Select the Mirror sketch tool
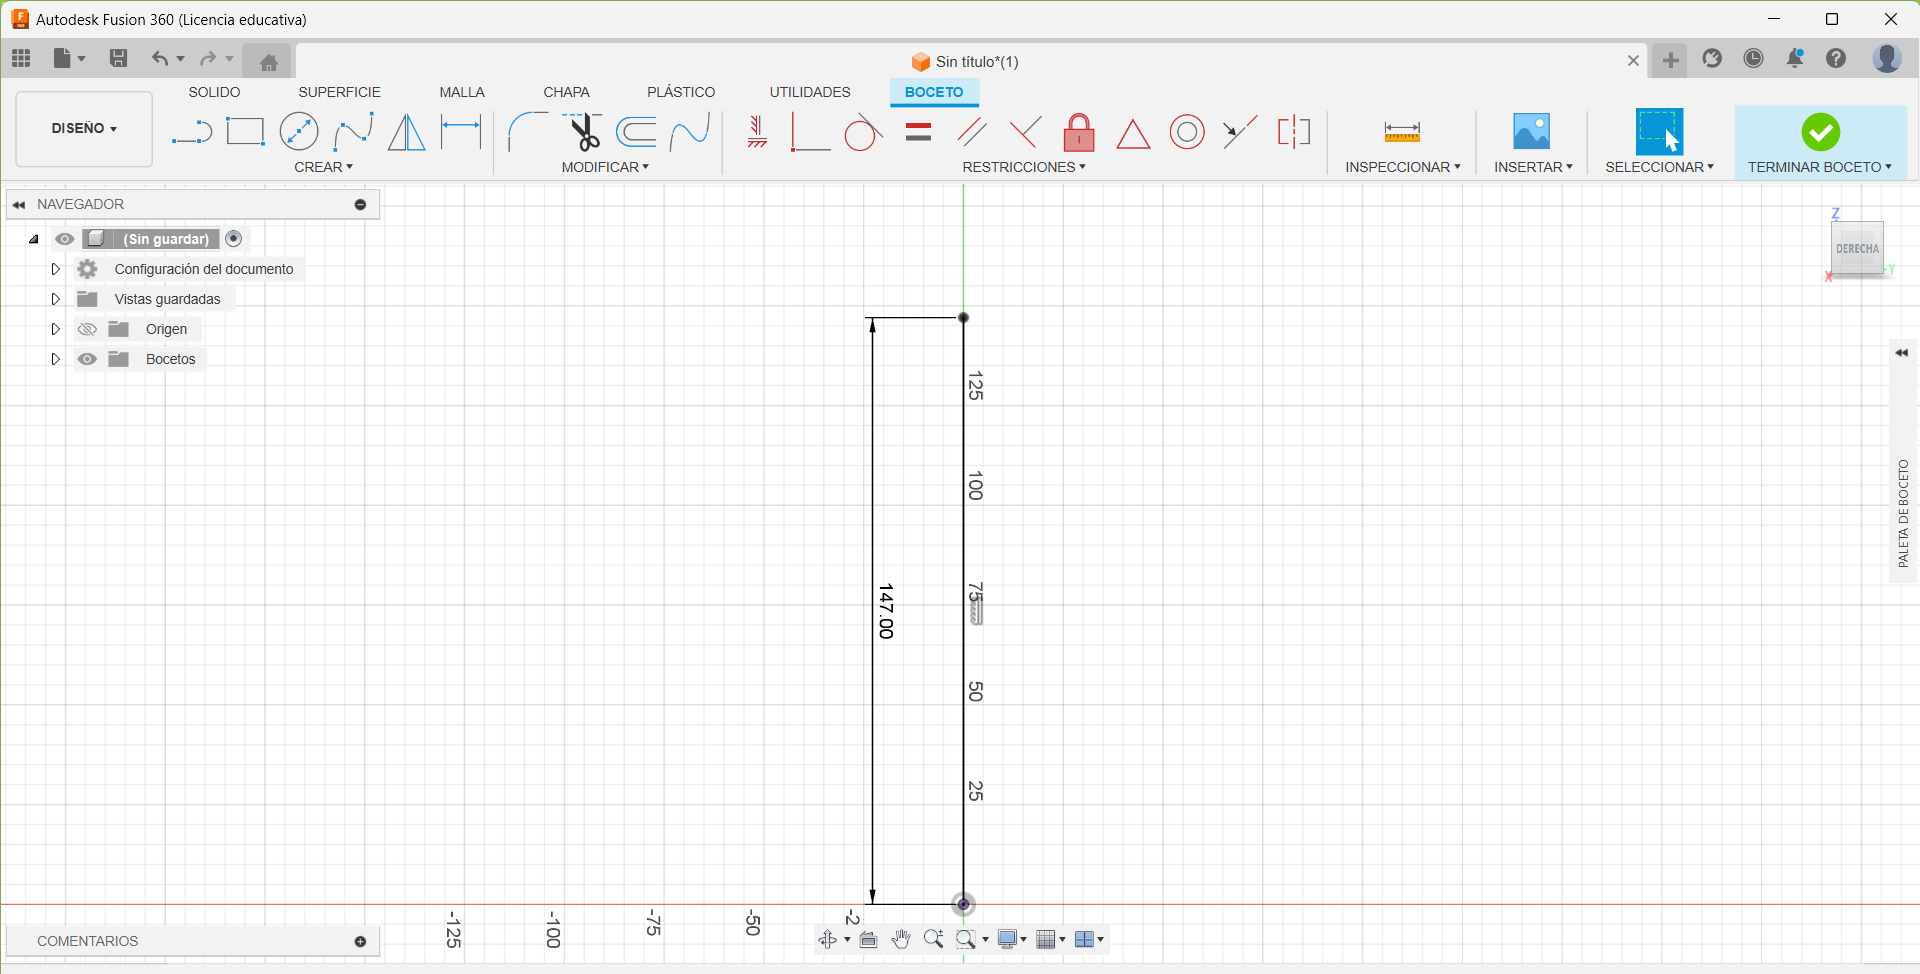Image resolution: width=1920 pixels, height=974 pixels. tap(406, 132)
